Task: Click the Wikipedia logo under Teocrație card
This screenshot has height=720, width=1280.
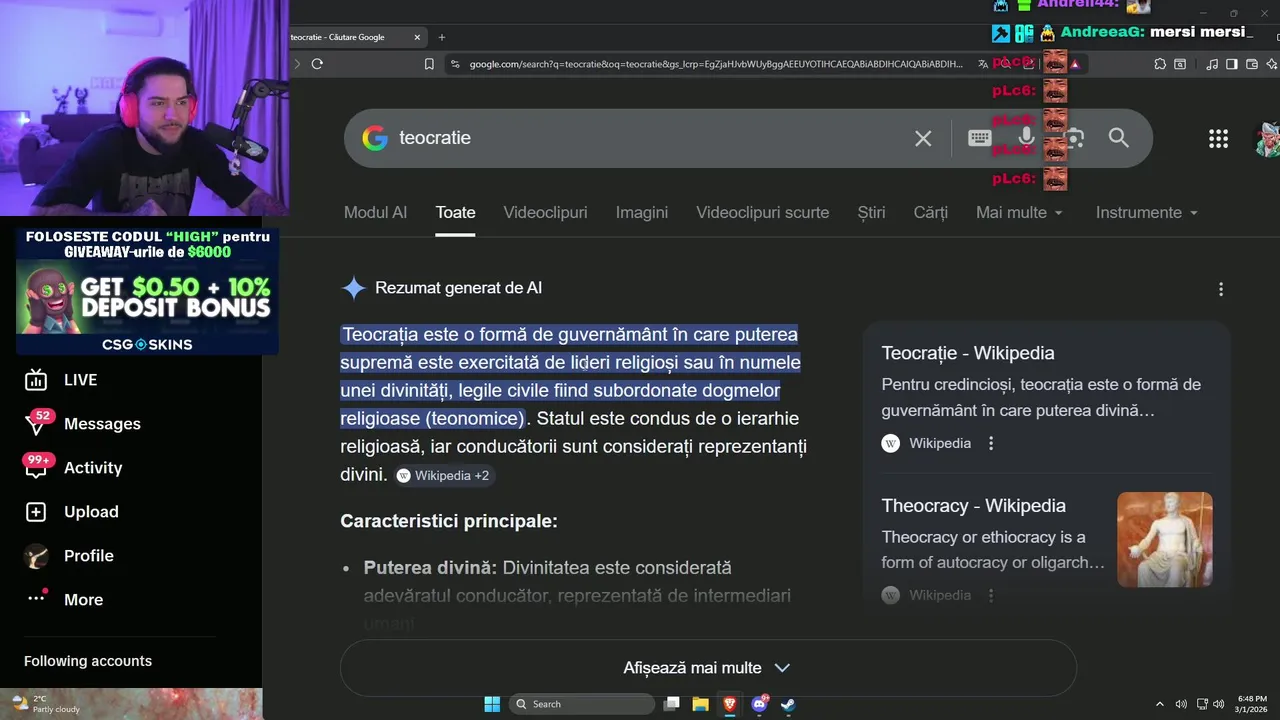Action: (x=890, y=443)
